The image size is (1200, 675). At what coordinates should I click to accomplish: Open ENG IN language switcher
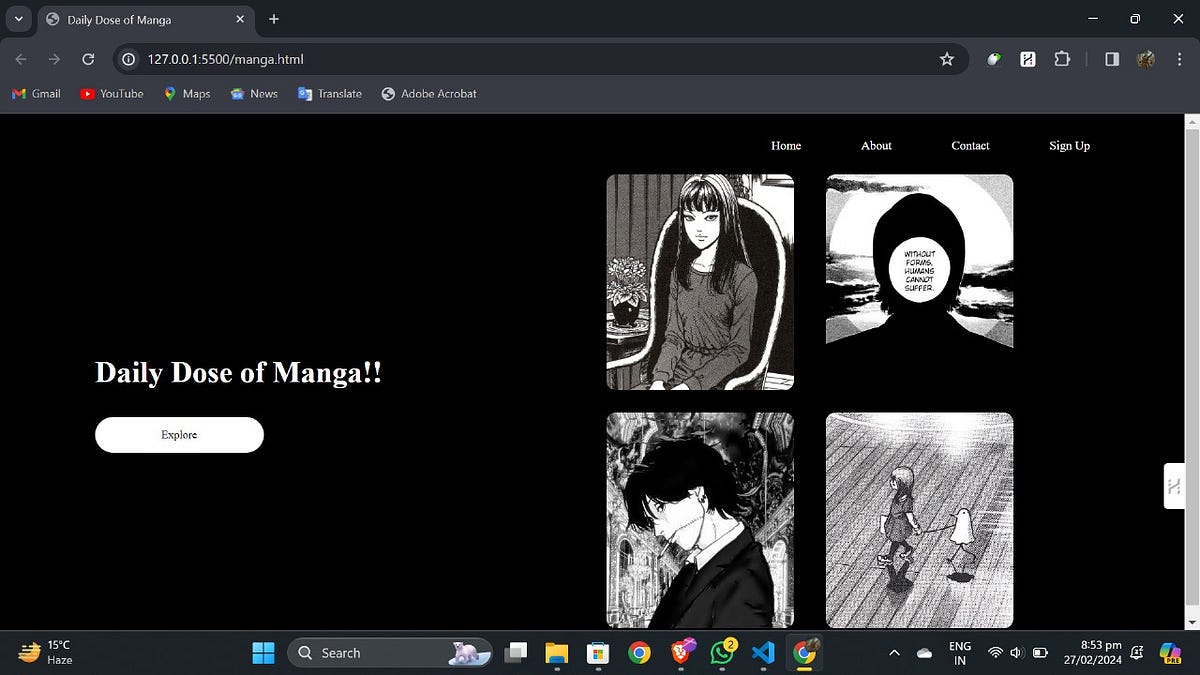[960, 653]
